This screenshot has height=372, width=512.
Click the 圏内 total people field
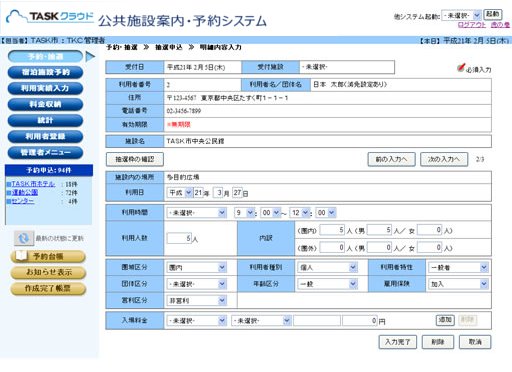(332, 230)
